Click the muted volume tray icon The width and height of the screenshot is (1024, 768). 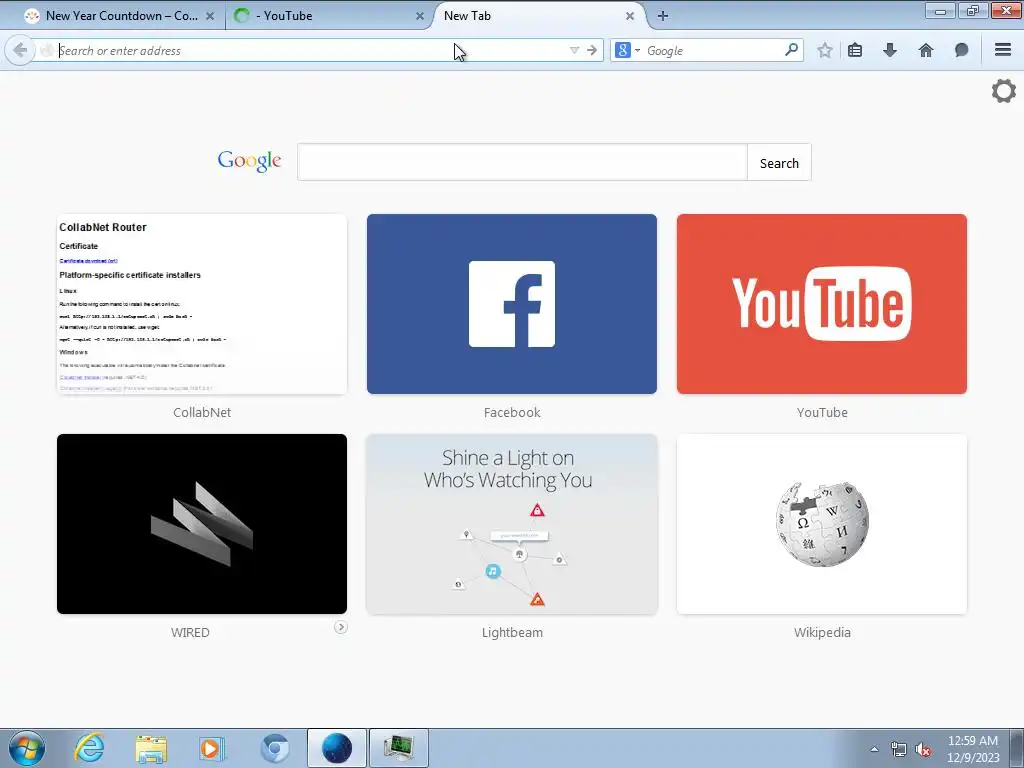tap(923, 749)
